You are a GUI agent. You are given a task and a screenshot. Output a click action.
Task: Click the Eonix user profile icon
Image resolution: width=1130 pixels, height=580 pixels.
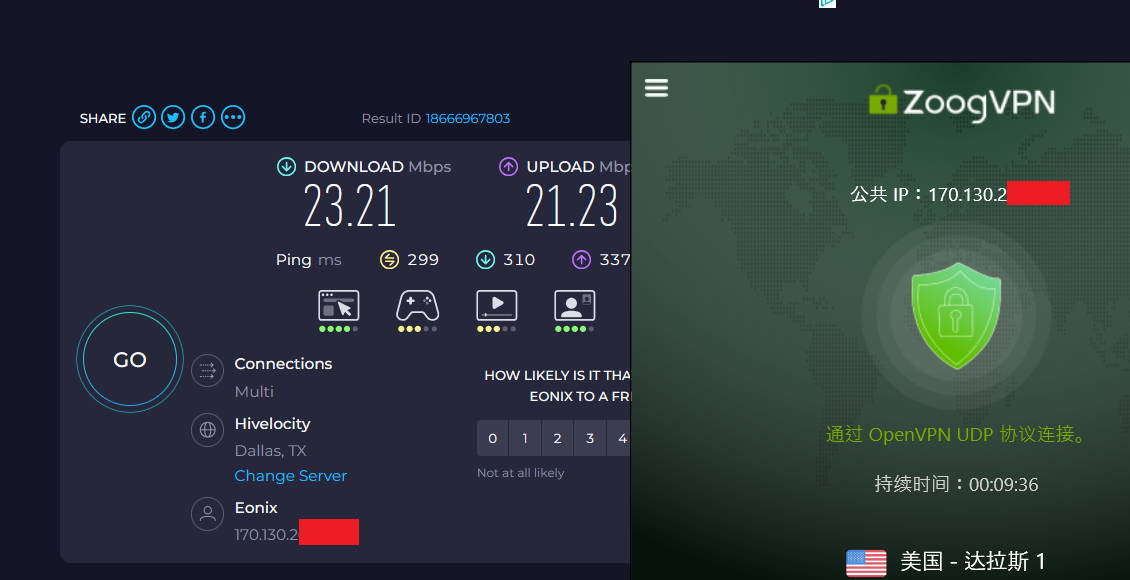tap(208, 514)
